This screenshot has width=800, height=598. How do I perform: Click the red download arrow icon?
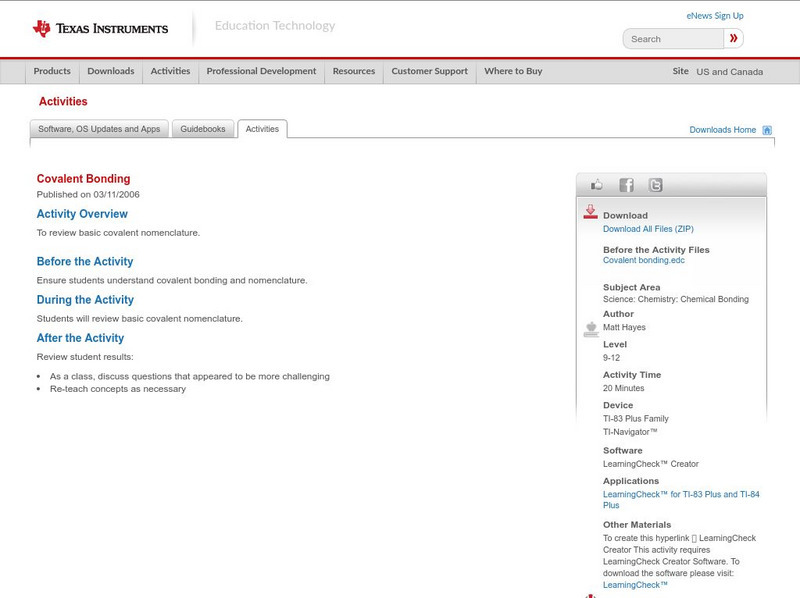(x=590, y=212)
